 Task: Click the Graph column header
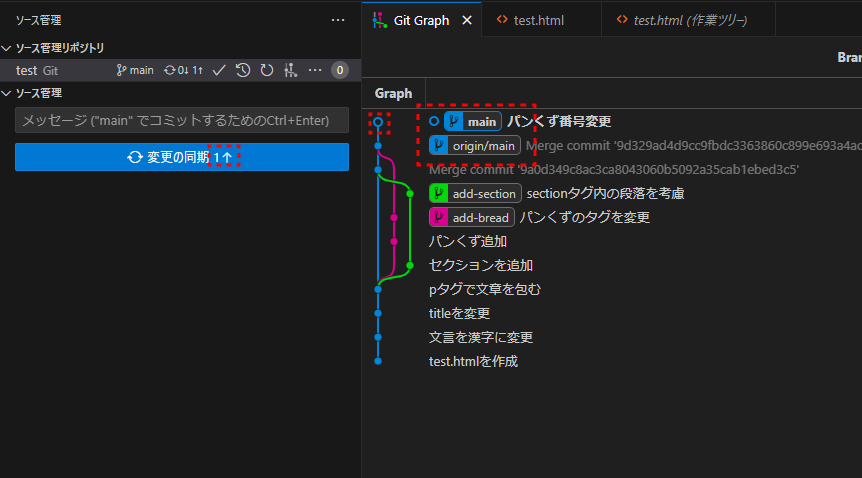tap(393, 94)
